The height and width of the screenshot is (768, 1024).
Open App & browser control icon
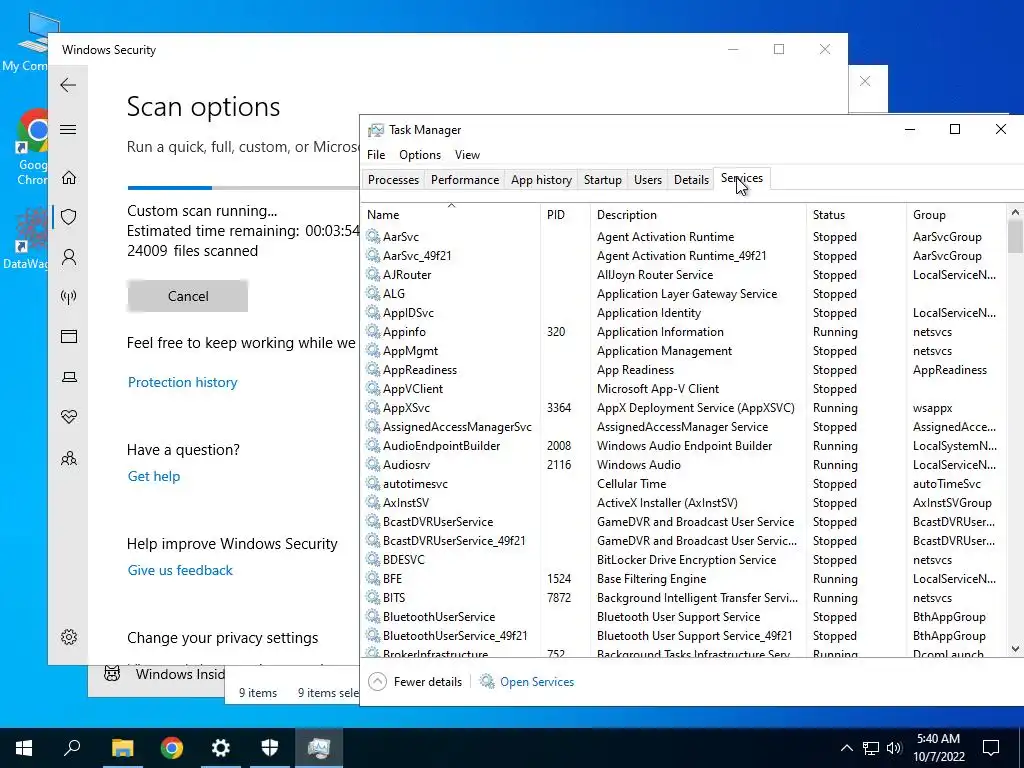coord(69,336)
